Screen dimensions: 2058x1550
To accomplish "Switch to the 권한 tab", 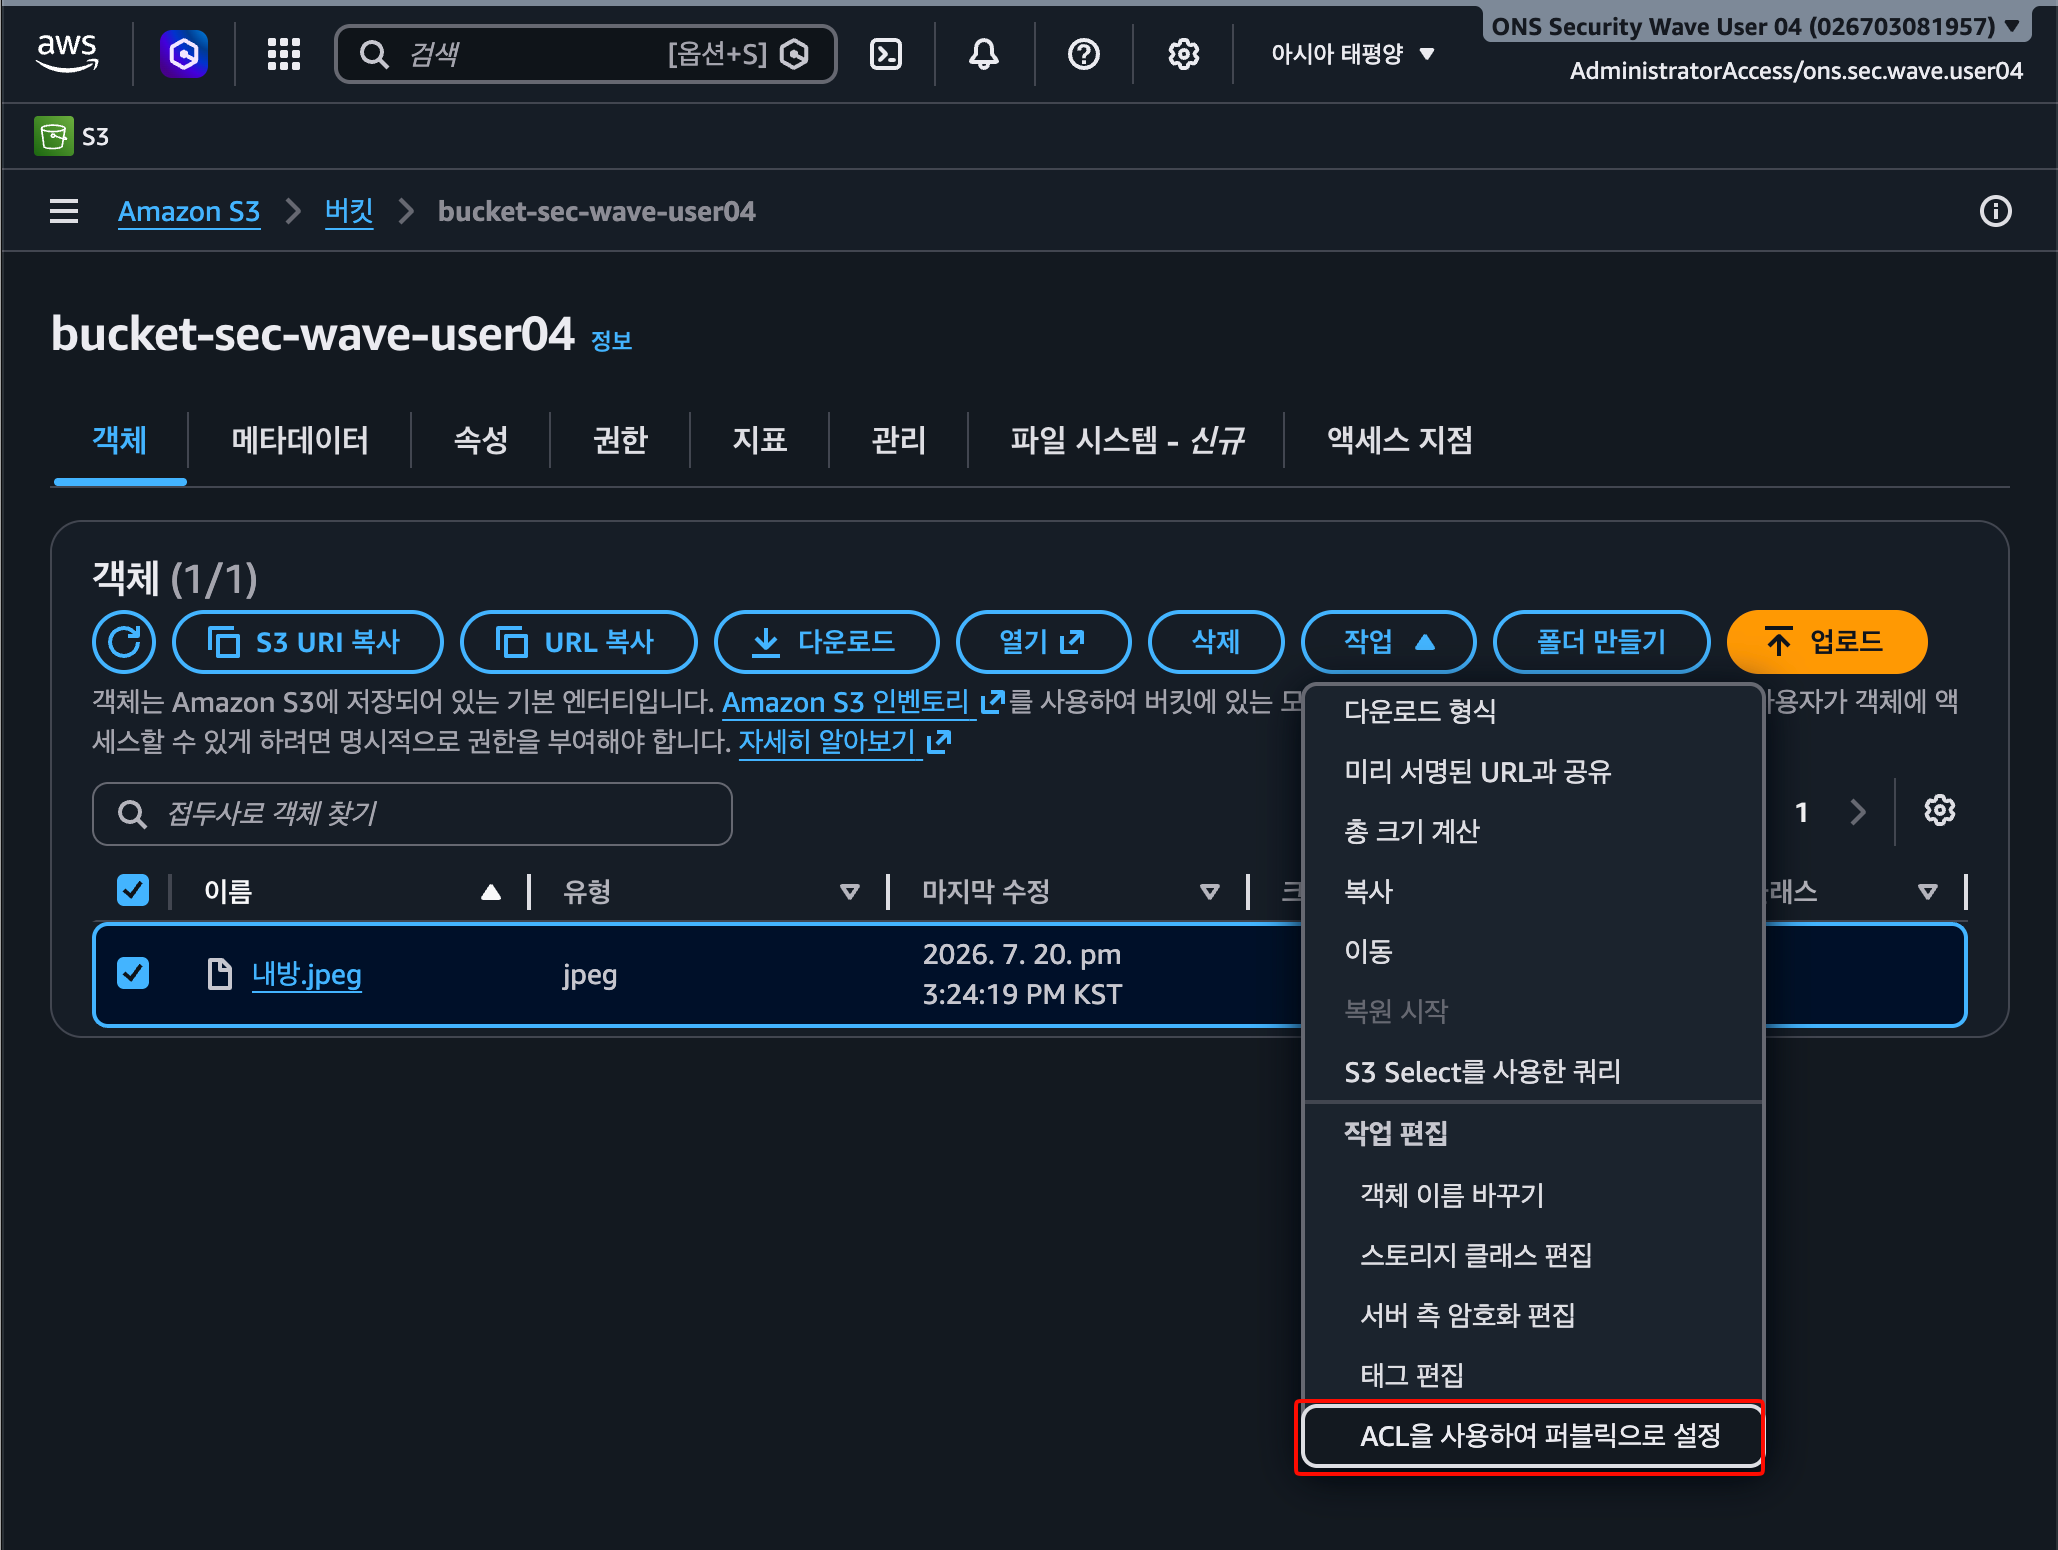I will [x=621, y=440].
